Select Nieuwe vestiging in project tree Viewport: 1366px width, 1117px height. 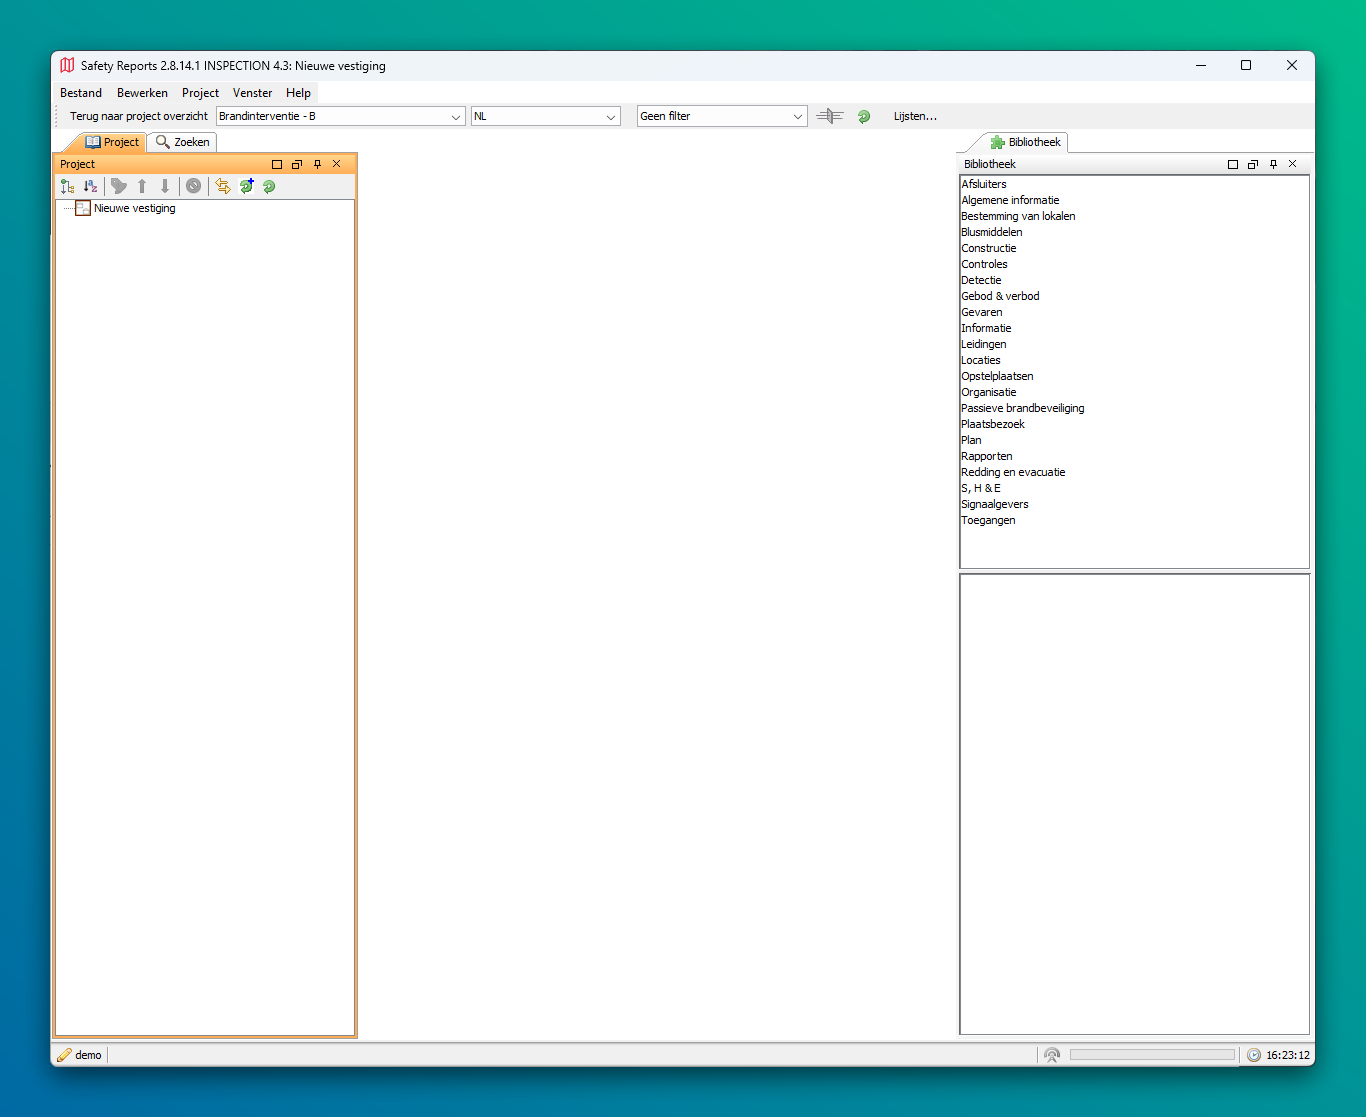134,208
